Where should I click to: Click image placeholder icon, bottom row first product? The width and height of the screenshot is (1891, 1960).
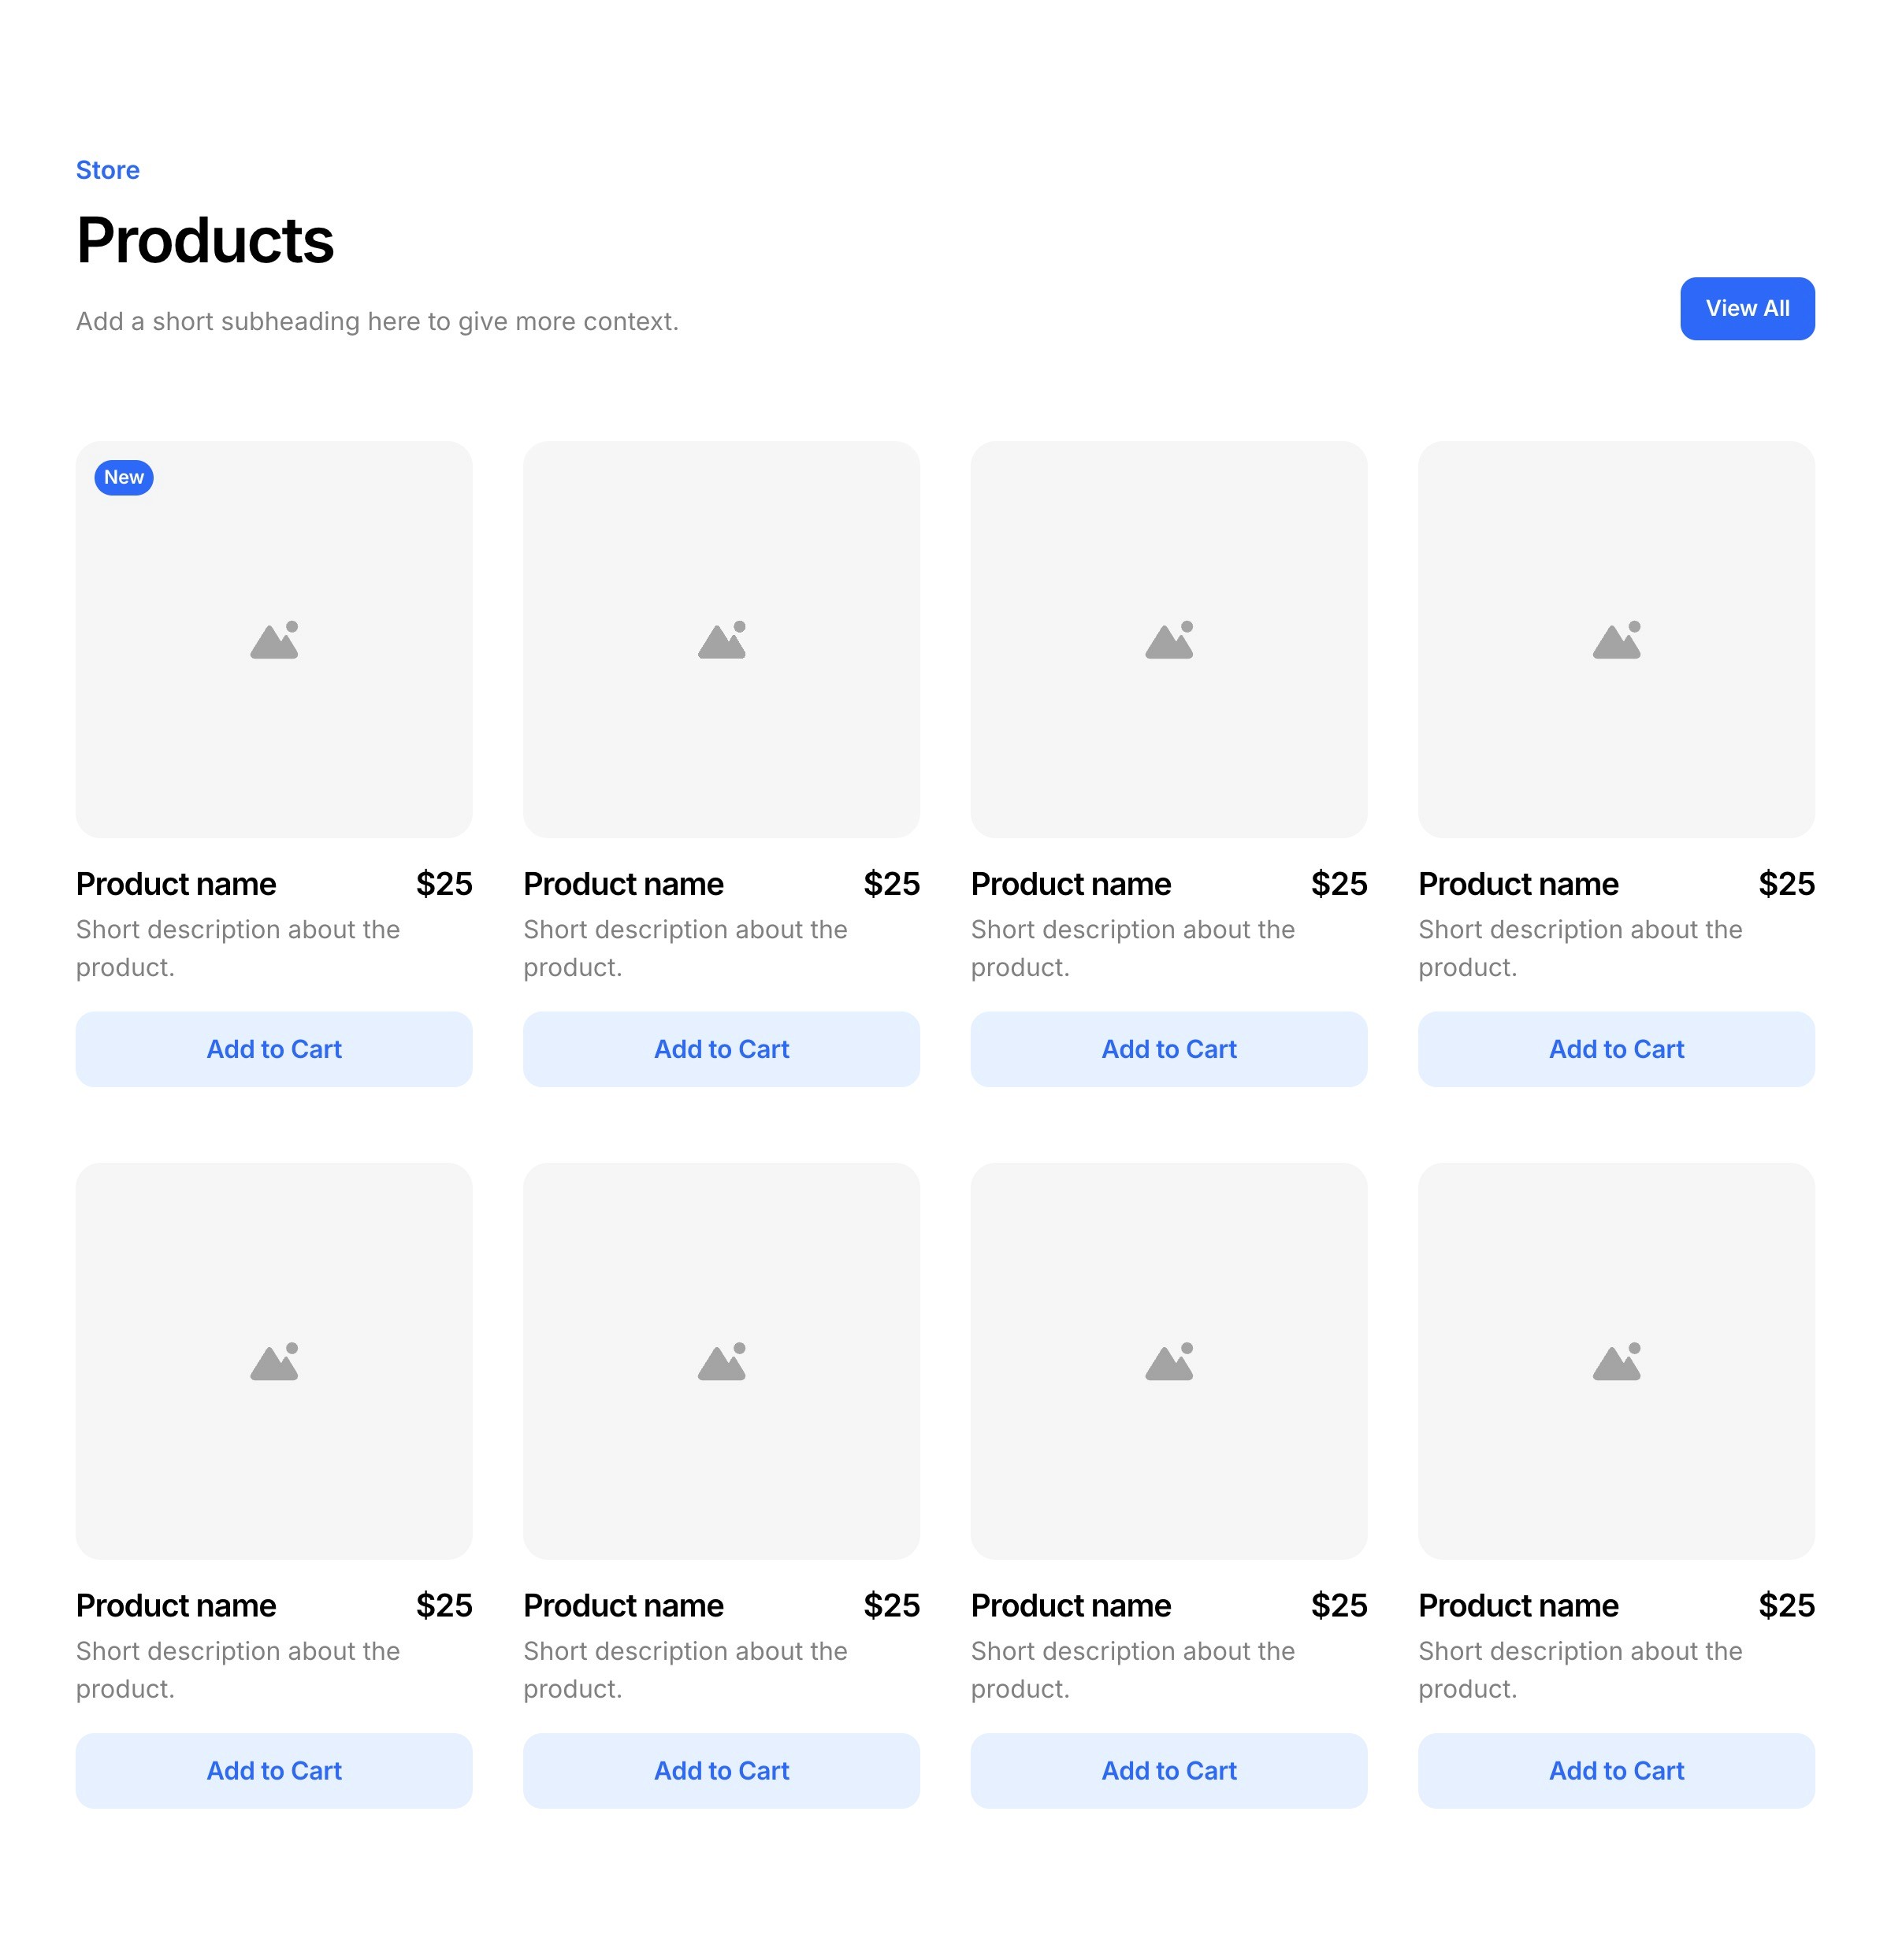[x=274, y=1361]
